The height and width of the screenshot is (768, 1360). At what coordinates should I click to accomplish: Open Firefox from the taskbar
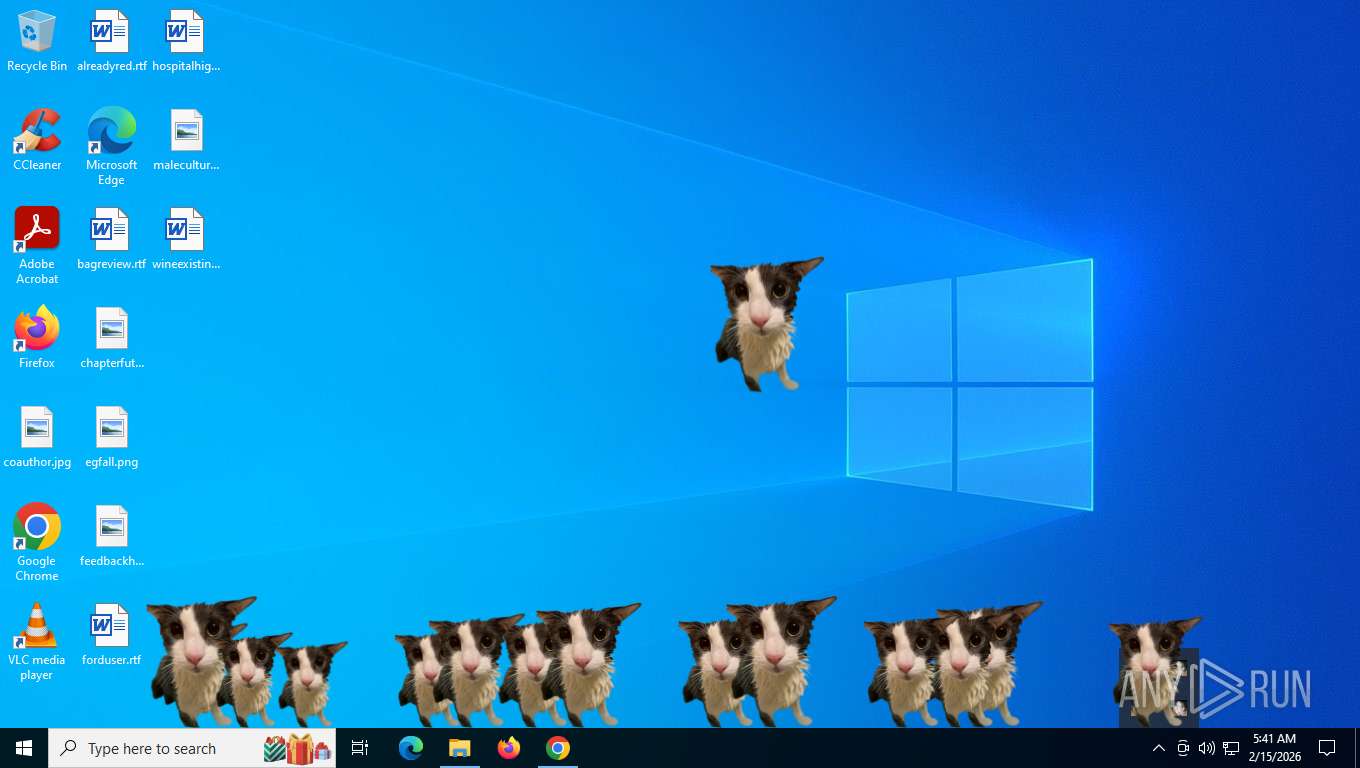(509, 748)
